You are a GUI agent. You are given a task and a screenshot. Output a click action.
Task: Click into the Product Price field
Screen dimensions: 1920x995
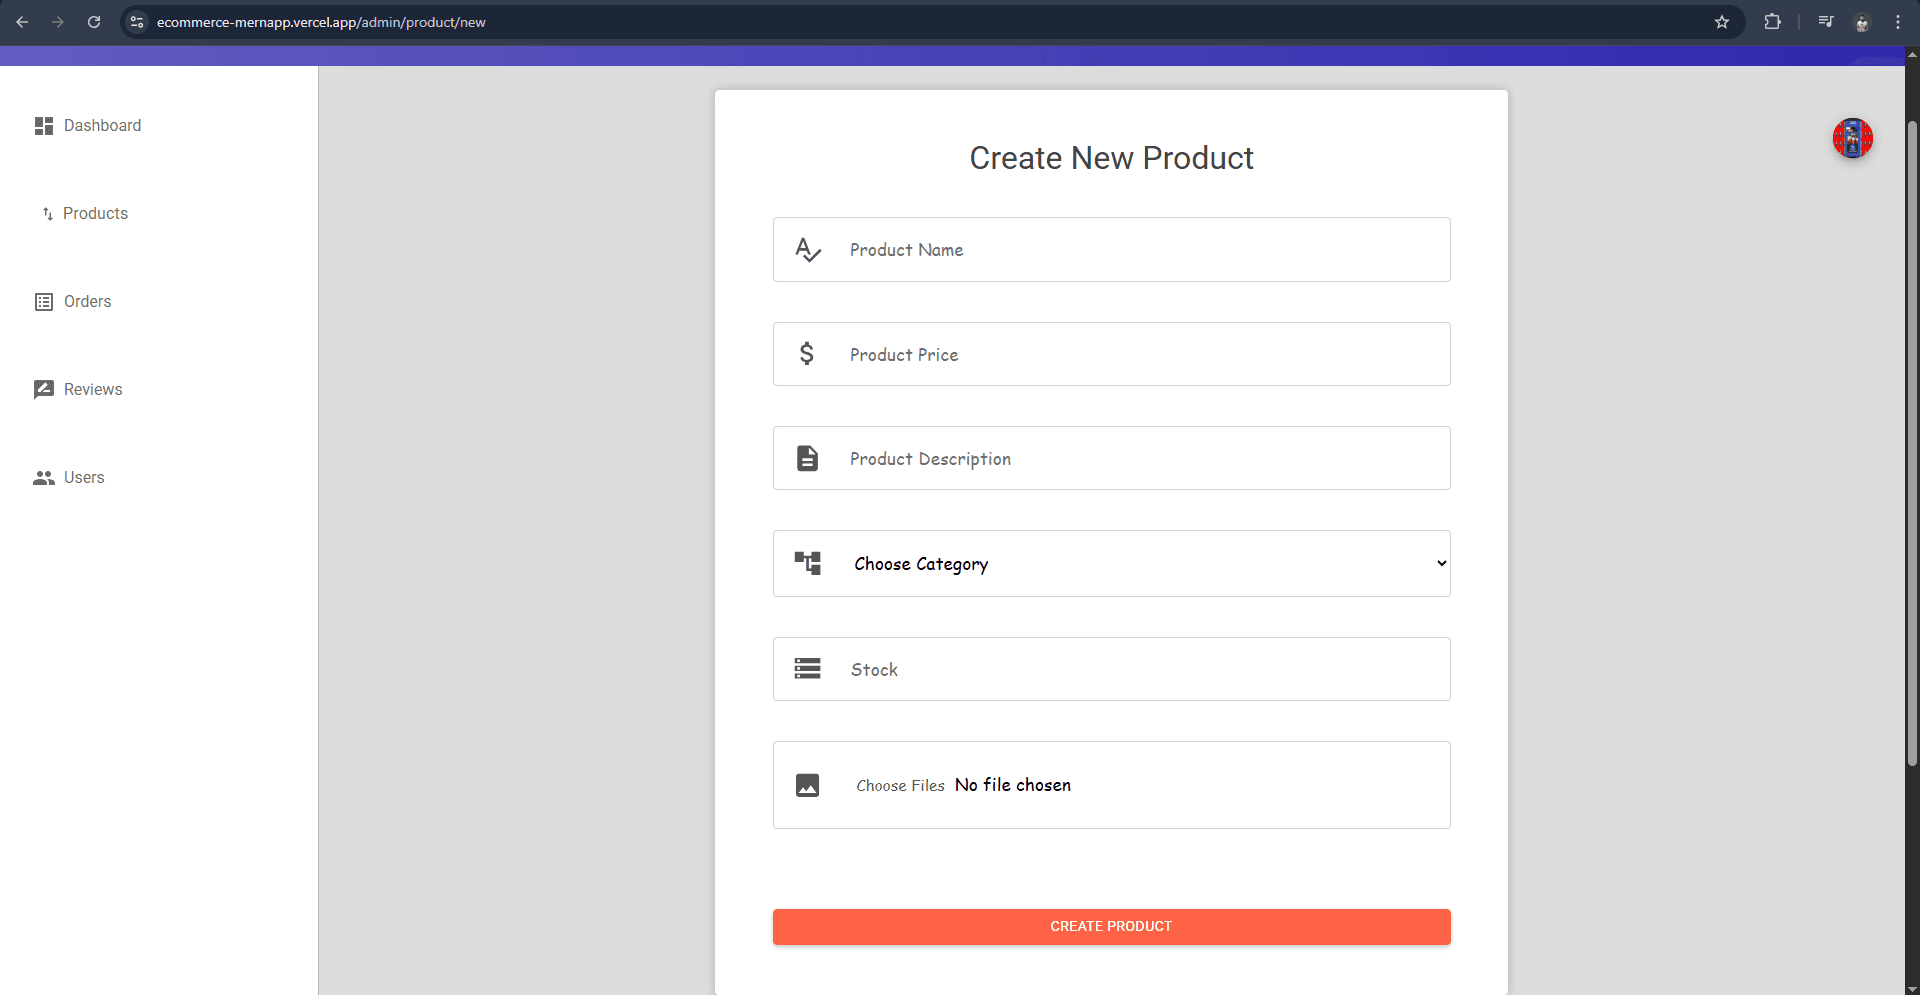[1140, 355]
